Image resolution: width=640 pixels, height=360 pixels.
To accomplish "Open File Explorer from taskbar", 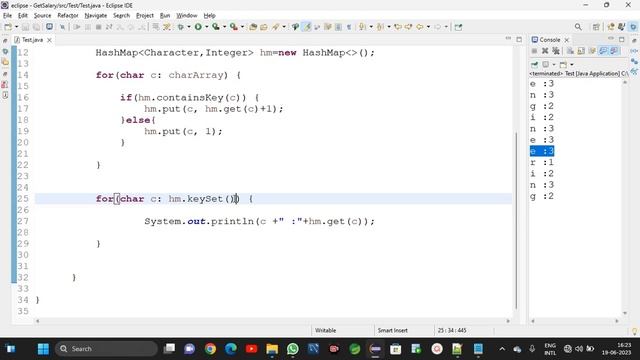I will [x=272, y=349].
